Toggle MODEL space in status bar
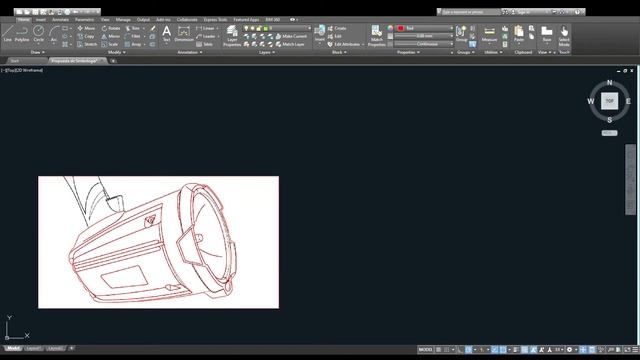Viewport: 640px width, 360px height. [x=425, y=349]
